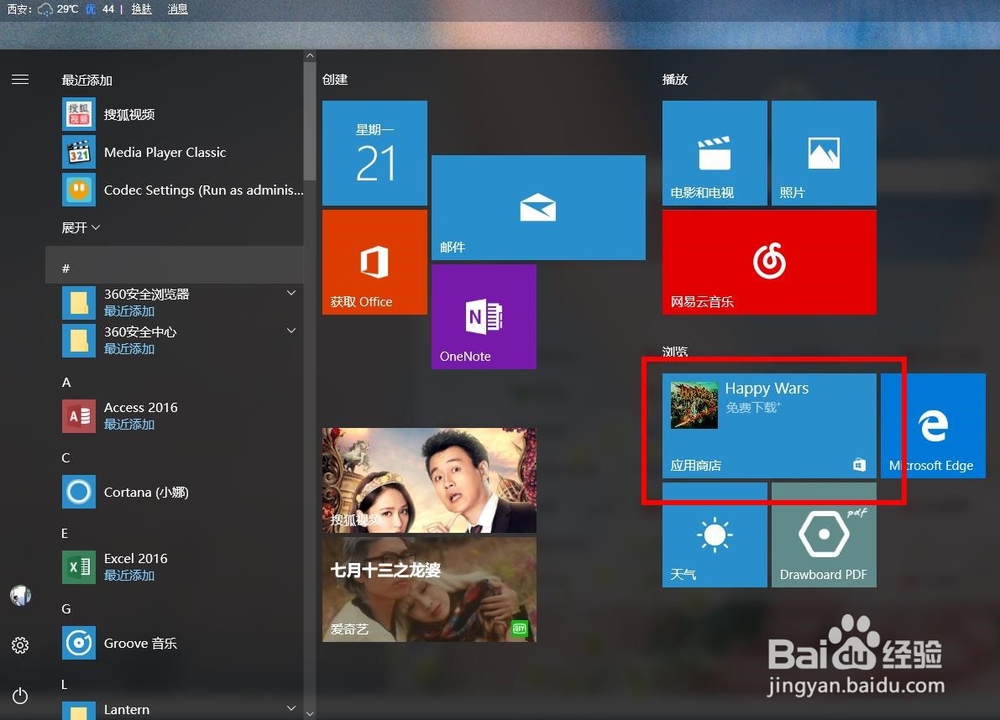Expand 展开 recently added list
1000x720 pixels.
[x=80, y=228]
